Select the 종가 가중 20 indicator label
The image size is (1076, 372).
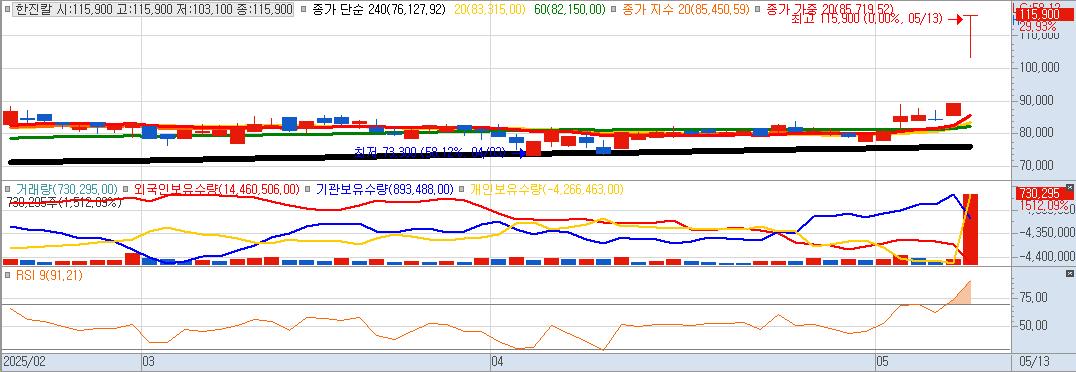point(829,10)
